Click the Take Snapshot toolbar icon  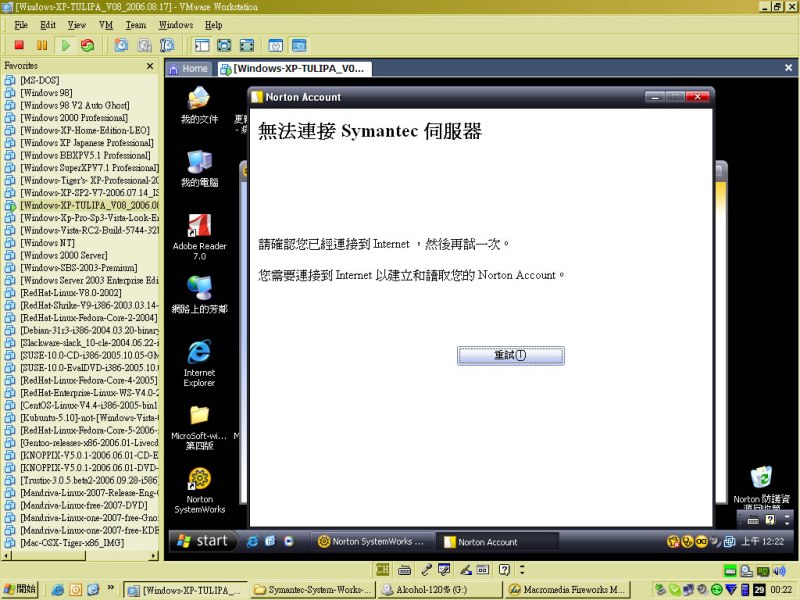pos(121,45)
